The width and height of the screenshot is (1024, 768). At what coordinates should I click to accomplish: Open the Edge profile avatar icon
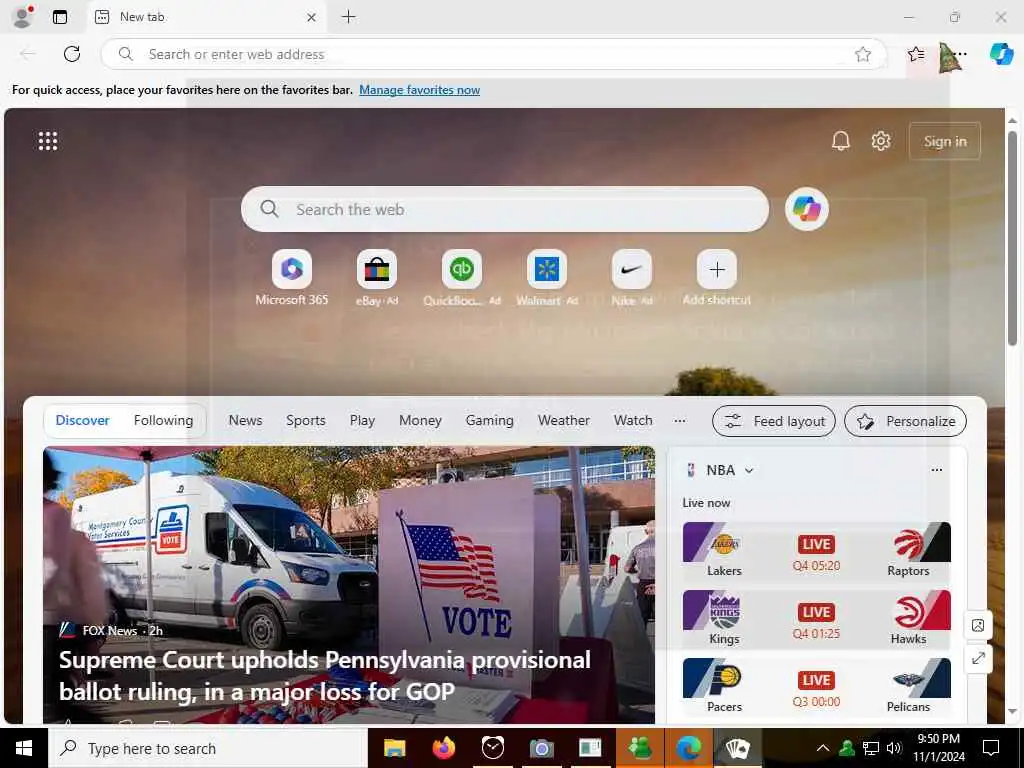coord(23,17)
